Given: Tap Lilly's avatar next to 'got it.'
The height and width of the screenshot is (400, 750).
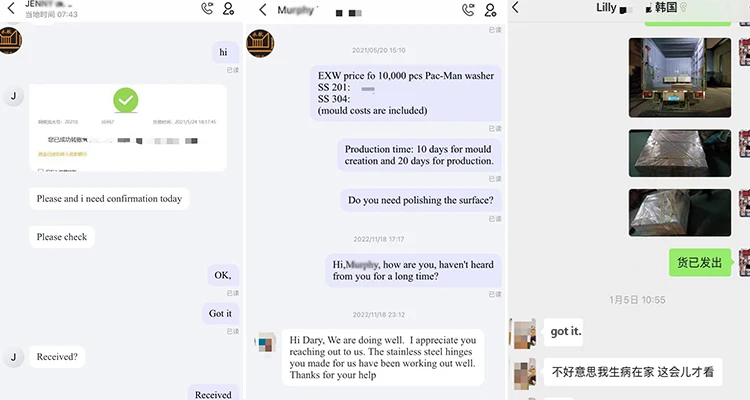Looking at the screenshot, I should [523, 333].
